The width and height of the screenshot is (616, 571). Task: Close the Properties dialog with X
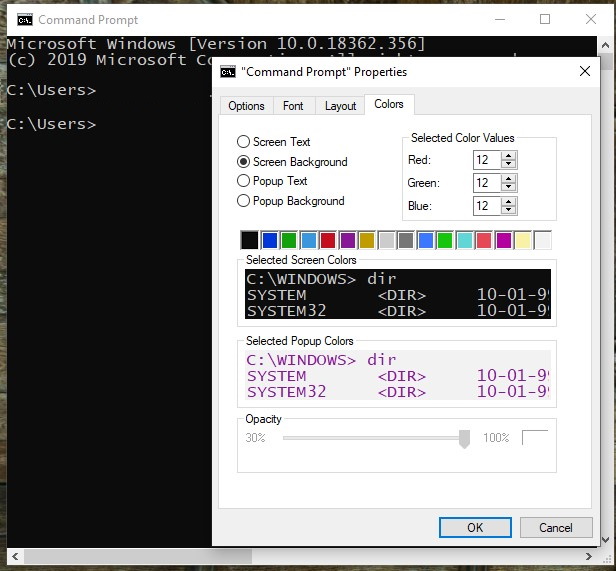[x=585, y=71]
